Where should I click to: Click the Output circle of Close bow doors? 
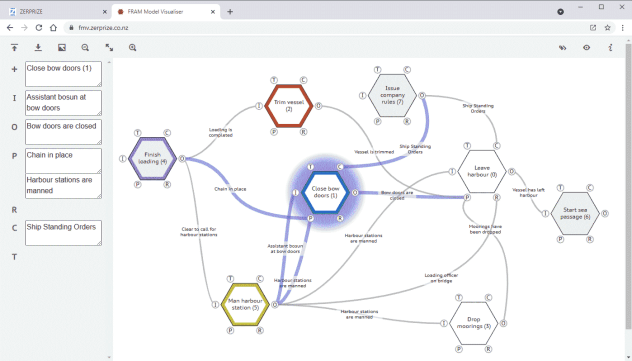tap(355, 193)
